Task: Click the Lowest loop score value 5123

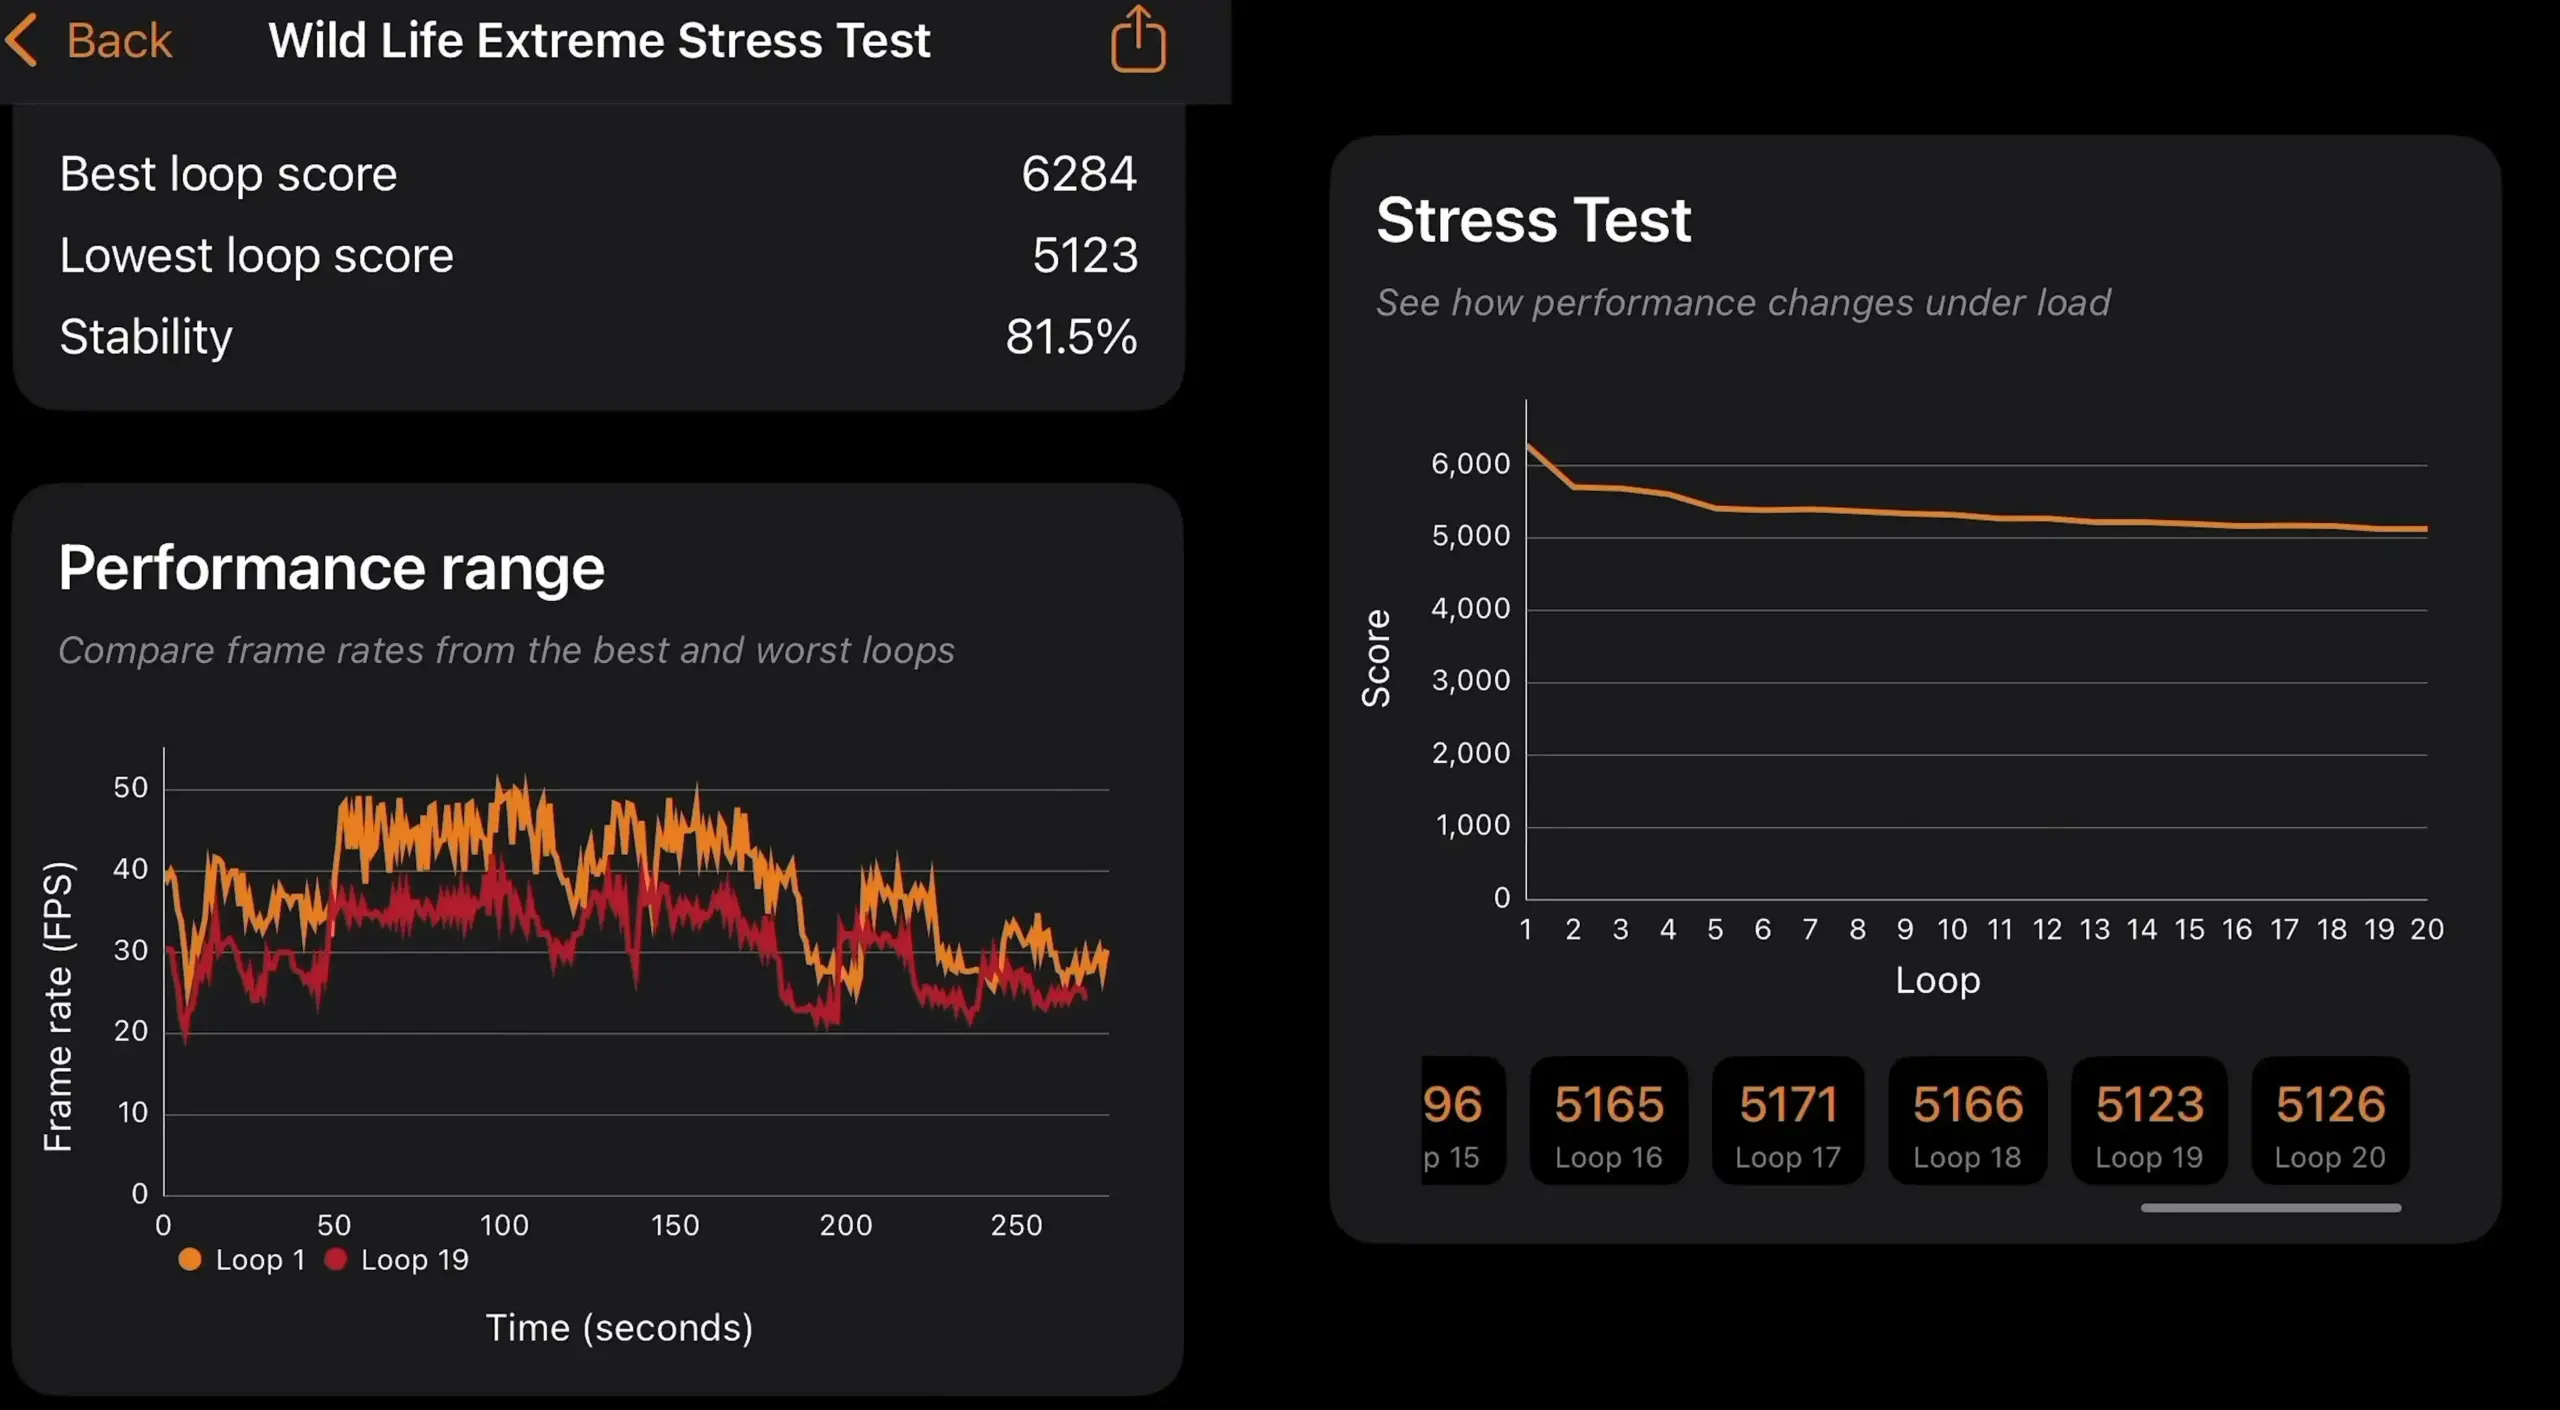Action: [1085, 255]
